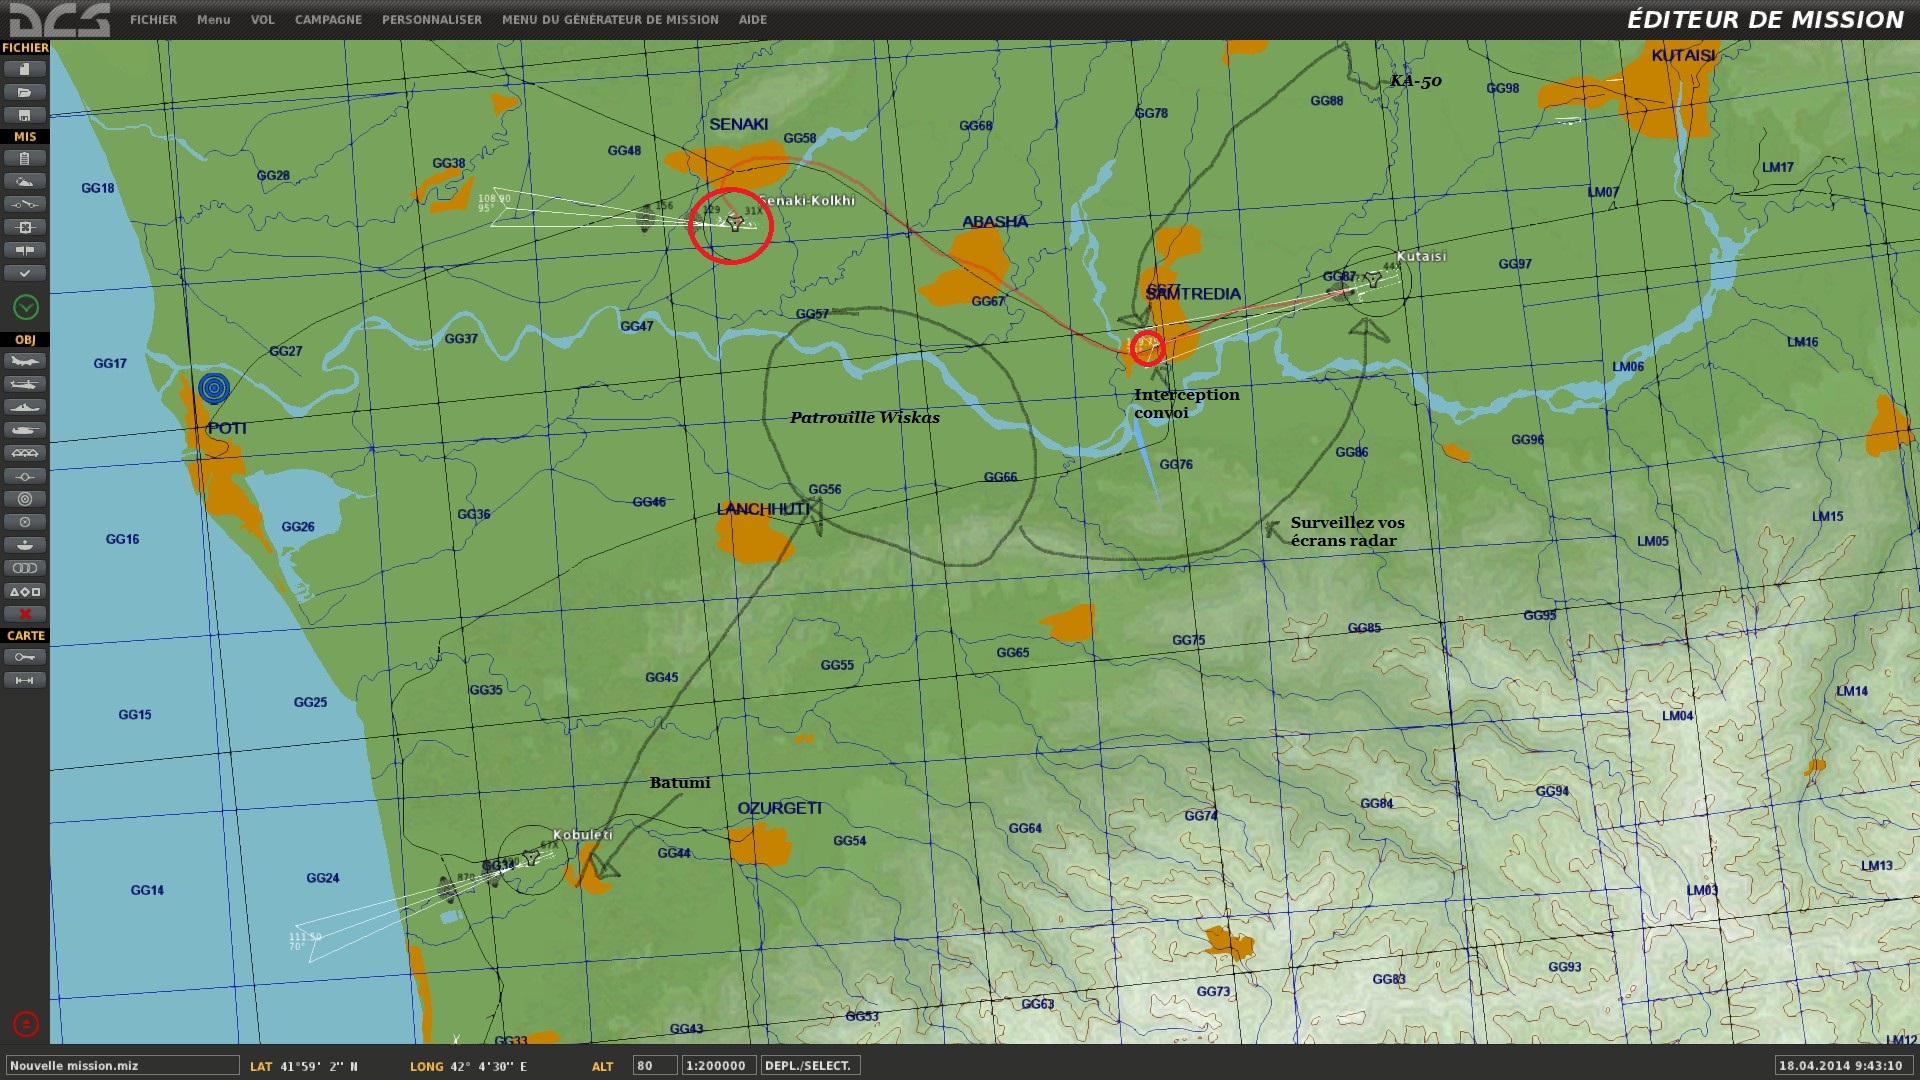Open the shapes filter icon
Image resolution: width=1920 pixels, height=1080 pixels.
pyautogui.click(x=25, y=591)
